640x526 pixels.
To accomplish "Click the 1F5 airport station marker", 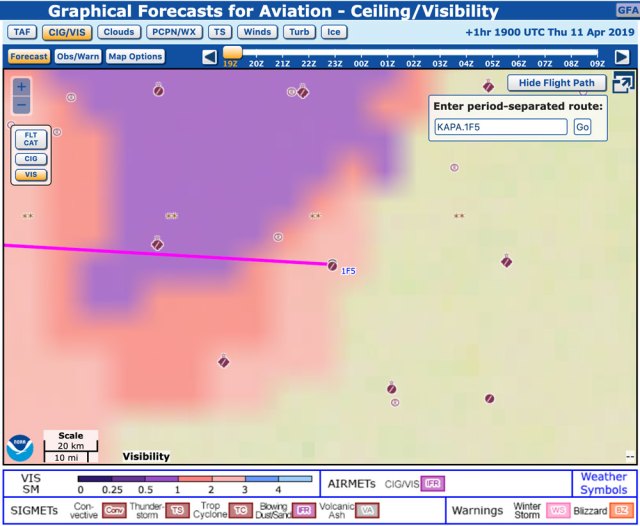I will pos(332,266).
